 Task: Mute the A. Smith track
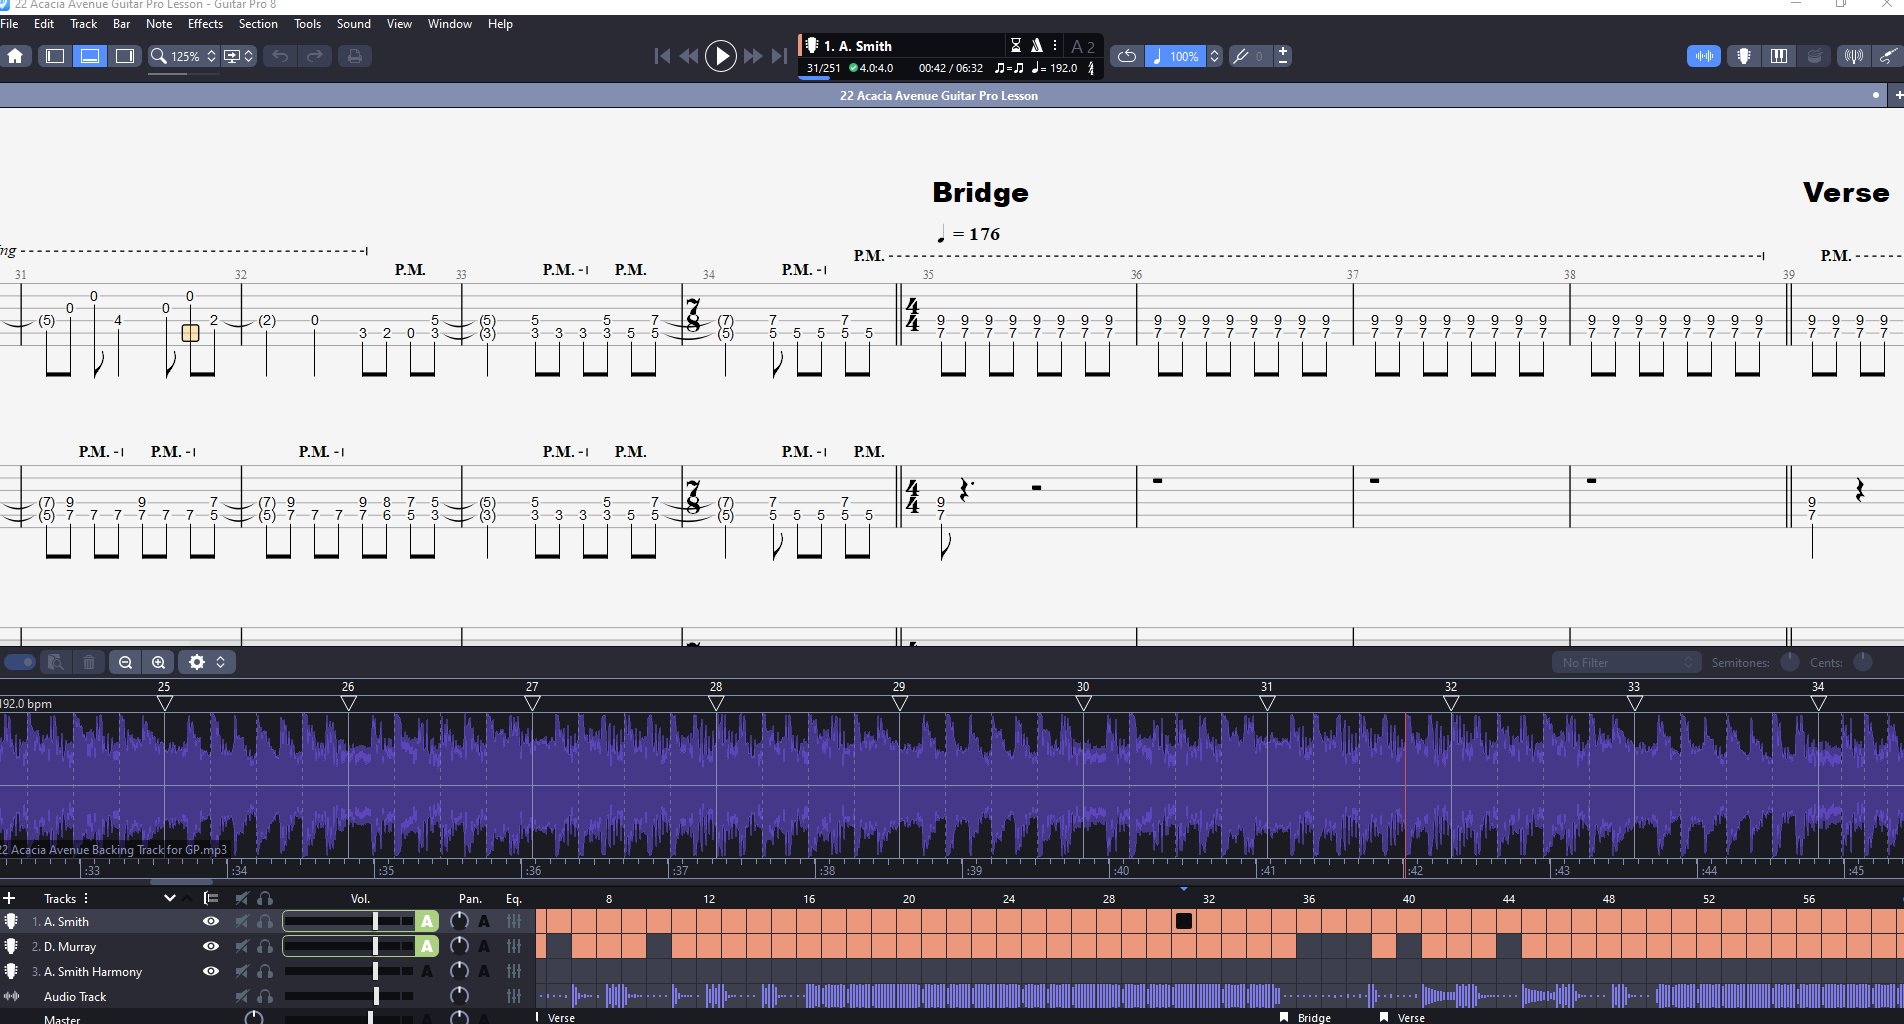click(241, 921)
